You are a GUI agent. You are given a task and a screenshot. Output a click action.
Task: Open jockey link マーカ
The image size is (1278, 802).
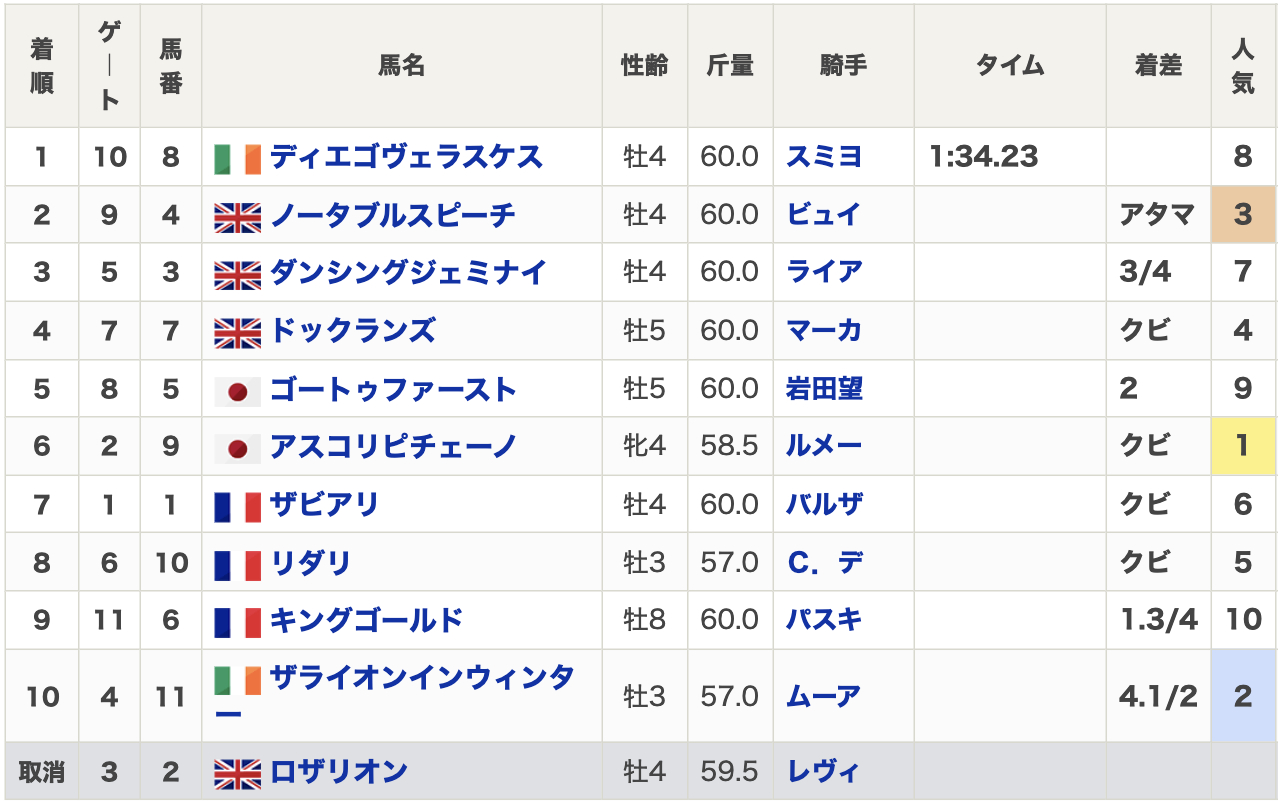[x=824, y=330]
